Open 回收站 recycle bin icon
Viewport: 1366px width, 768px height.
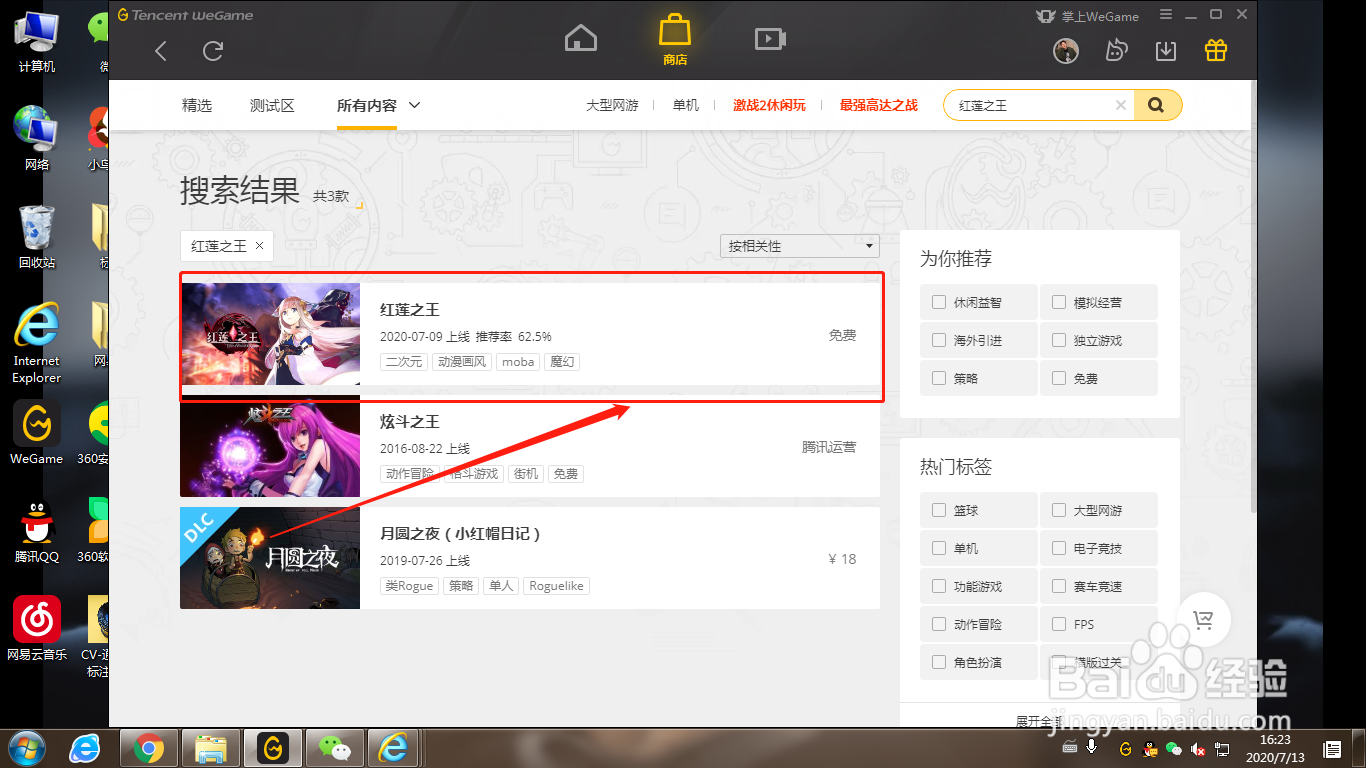coord(37,237)
